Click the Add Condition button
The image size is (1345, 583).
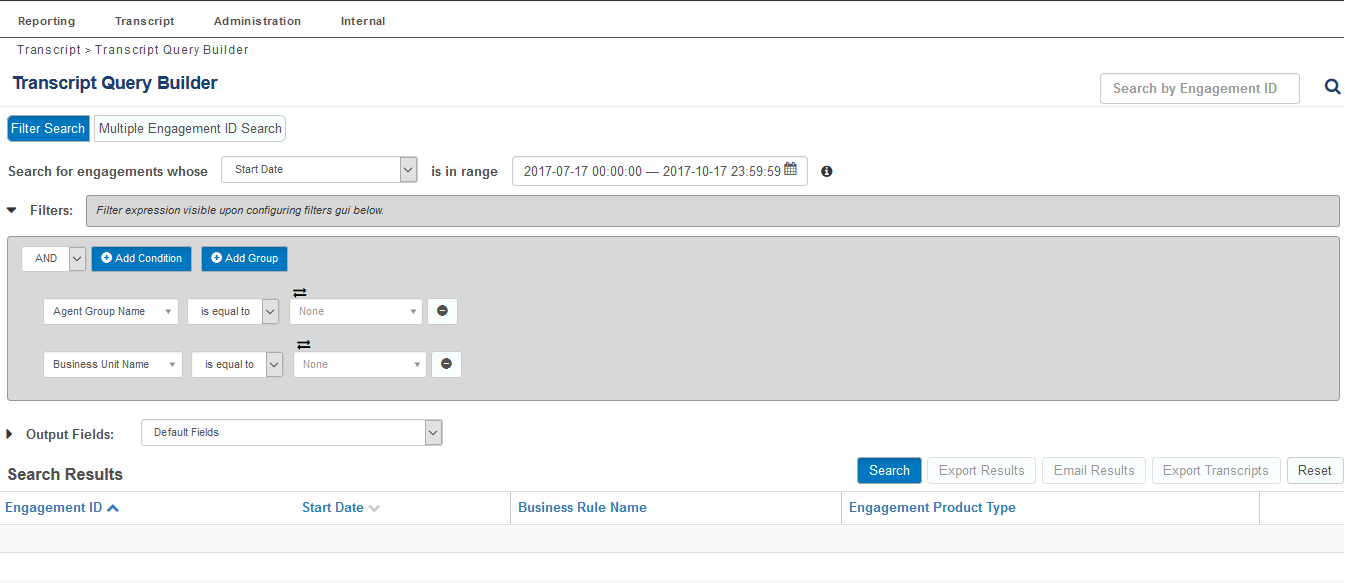141,258
